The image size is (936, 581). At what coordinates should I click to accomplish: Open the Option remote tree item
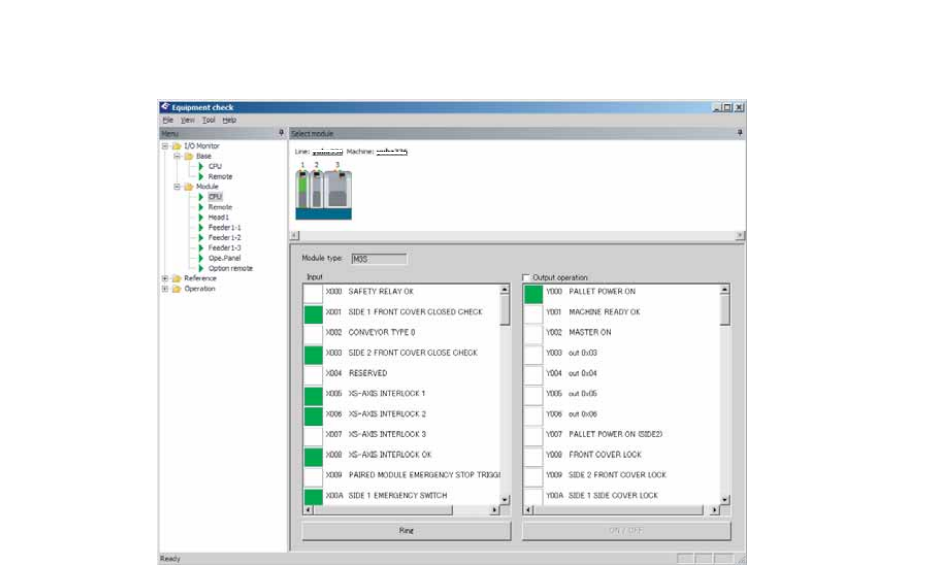(x=230, y=268)
